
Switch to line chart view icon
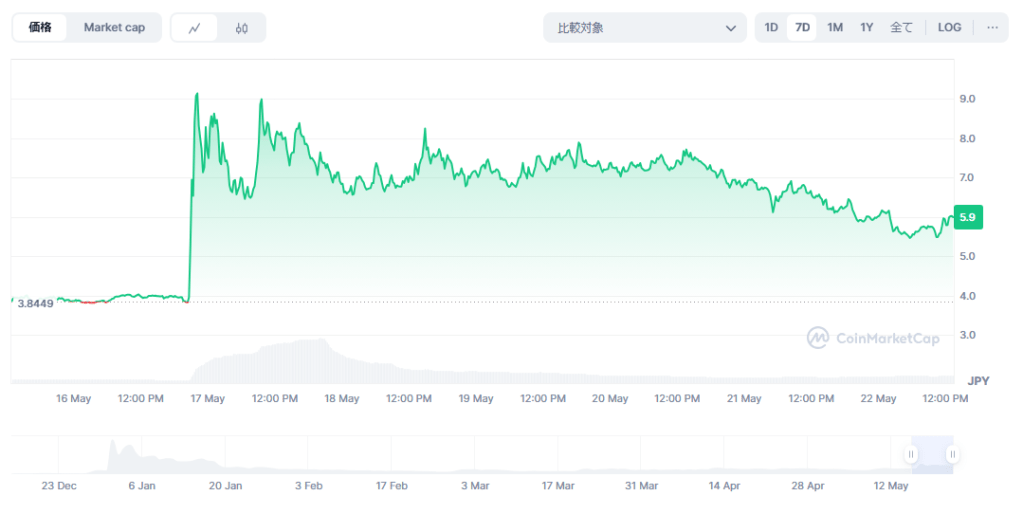195,28
